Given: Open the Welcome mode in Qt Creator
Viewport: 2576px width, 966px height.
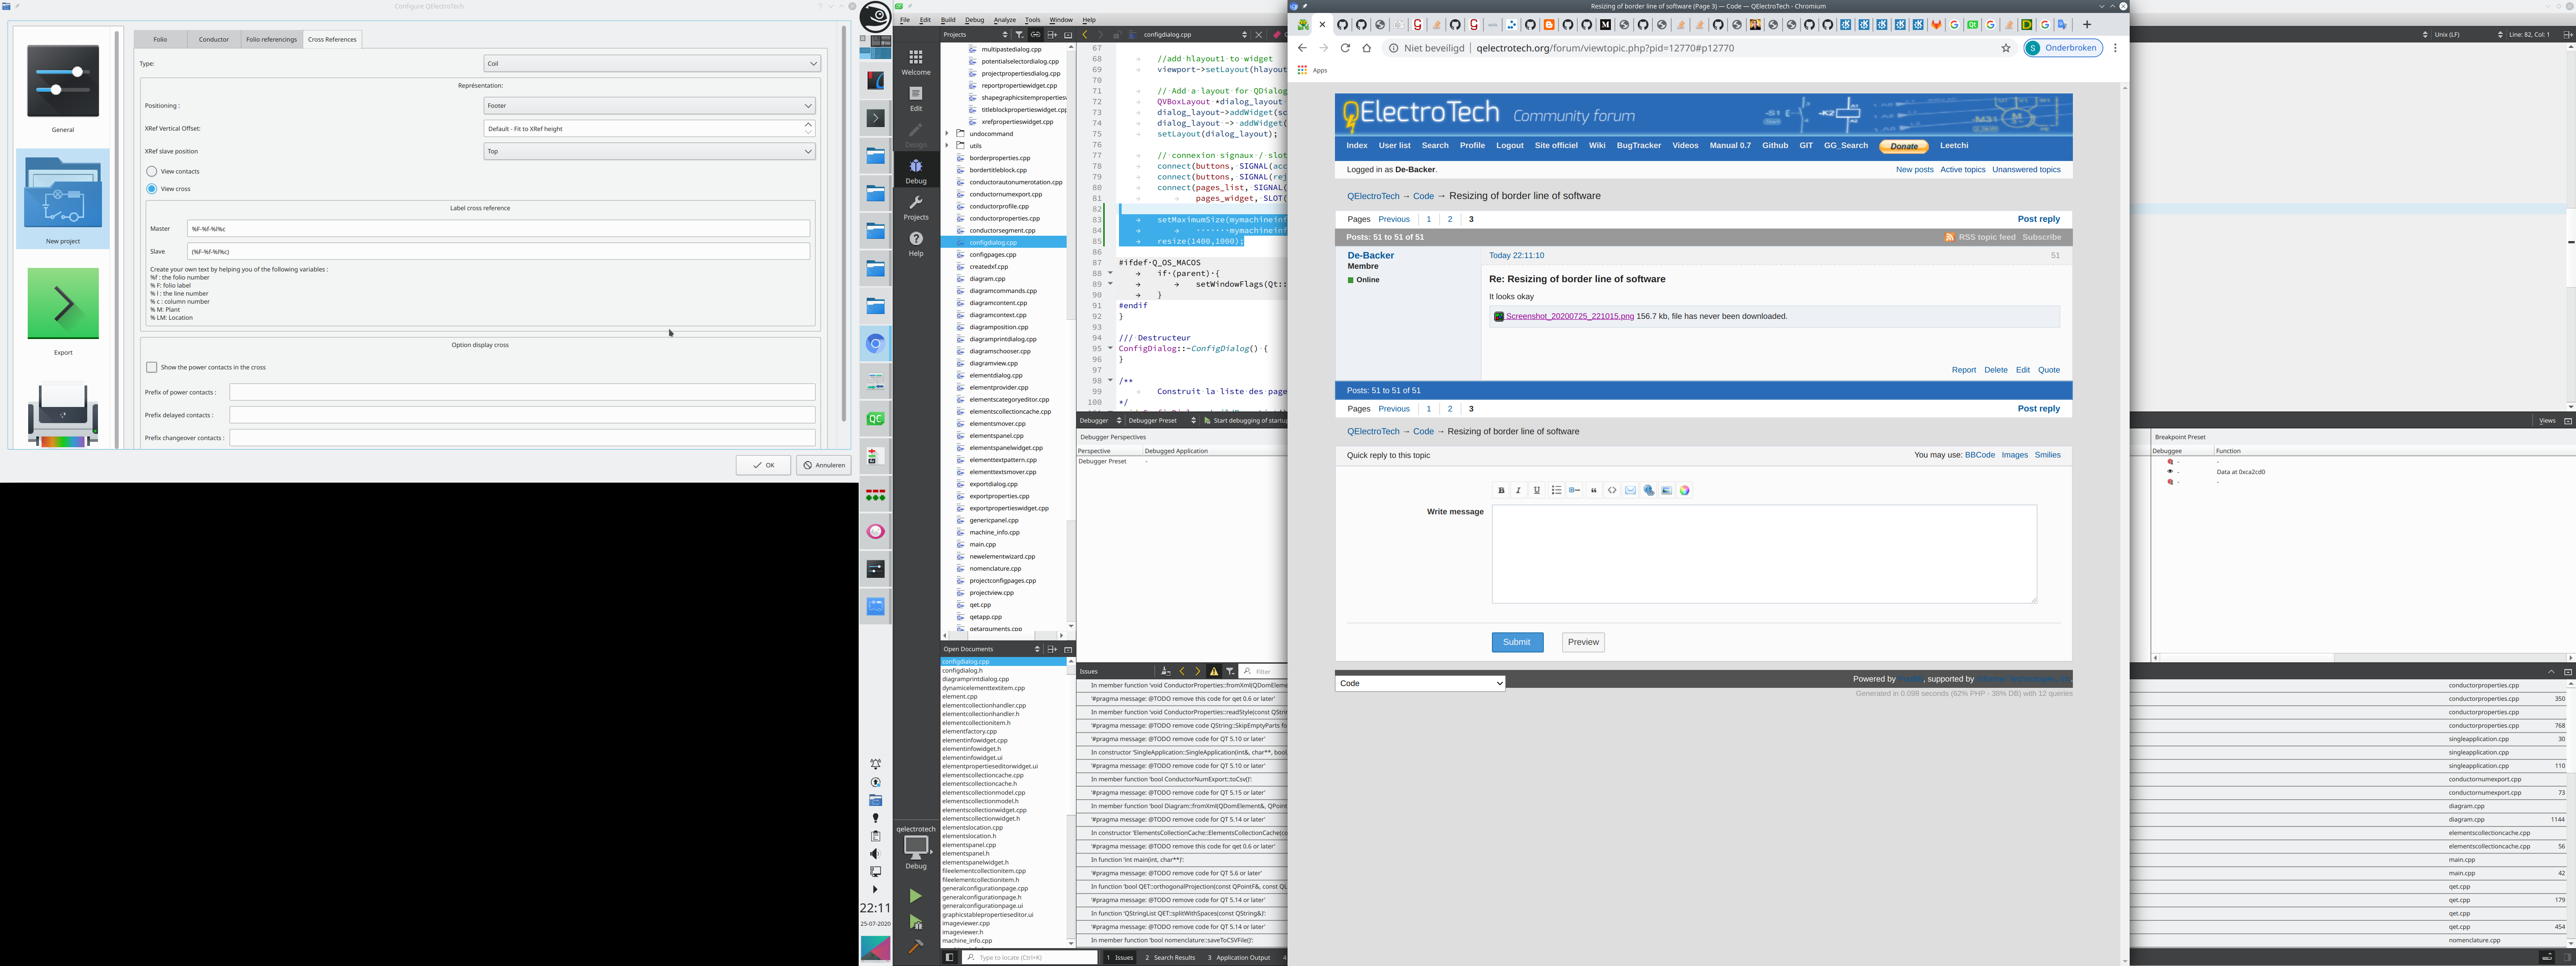Looking at the screenshot, I should point(915,62).
